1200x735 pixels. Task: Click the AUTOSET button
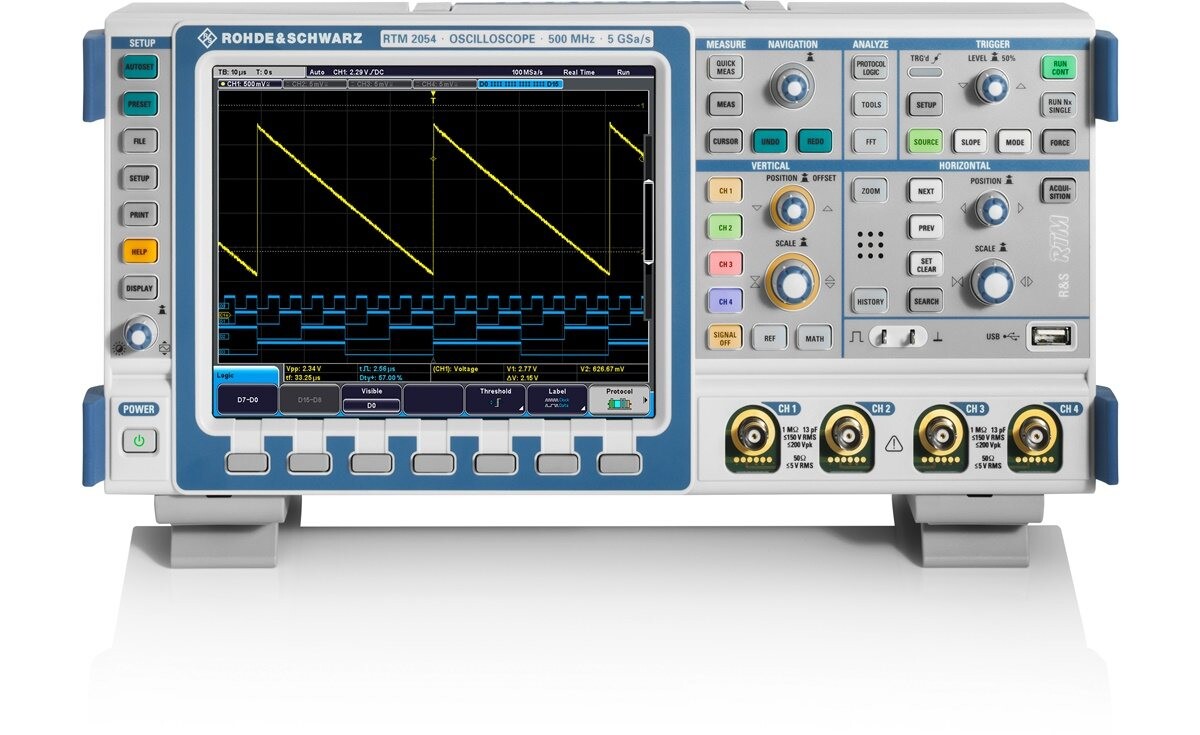tap(141, 67)
